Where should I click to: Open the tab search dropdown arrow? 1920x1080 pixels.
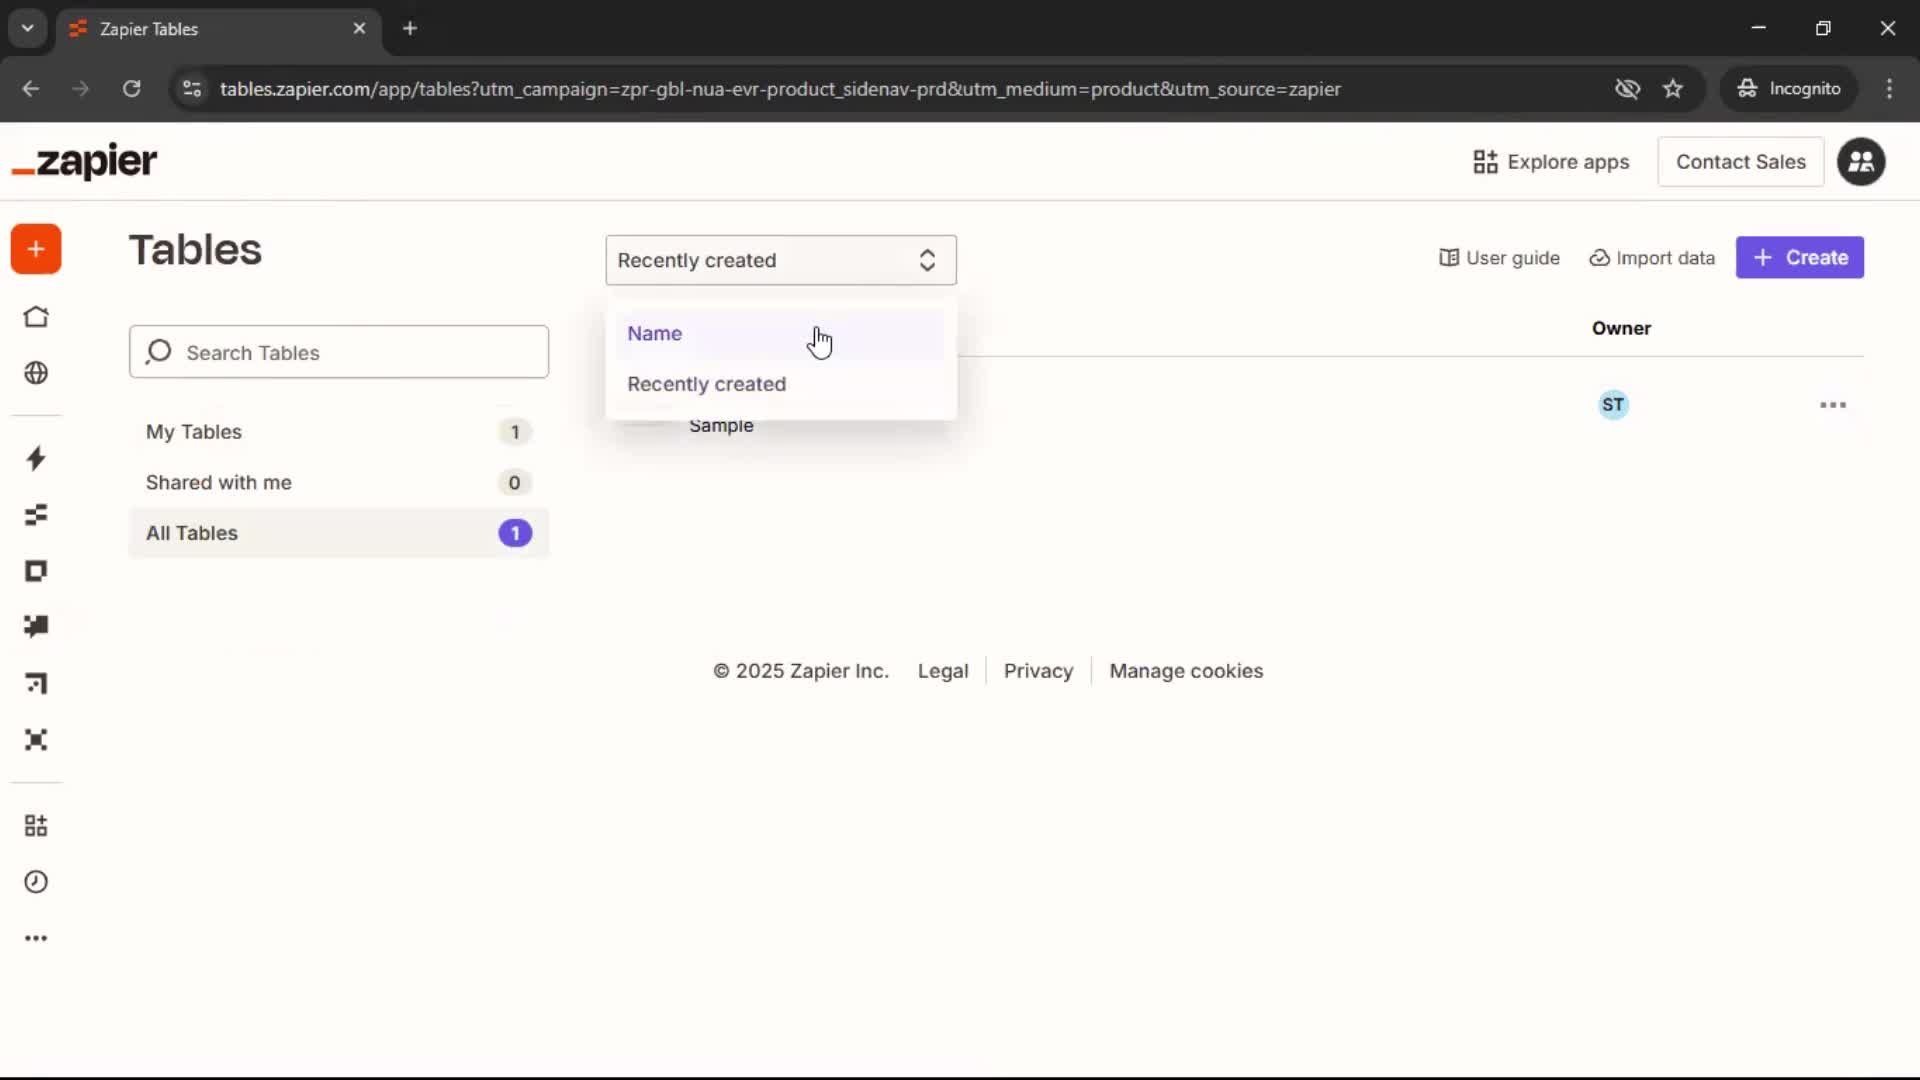click(x=27, y=28)
